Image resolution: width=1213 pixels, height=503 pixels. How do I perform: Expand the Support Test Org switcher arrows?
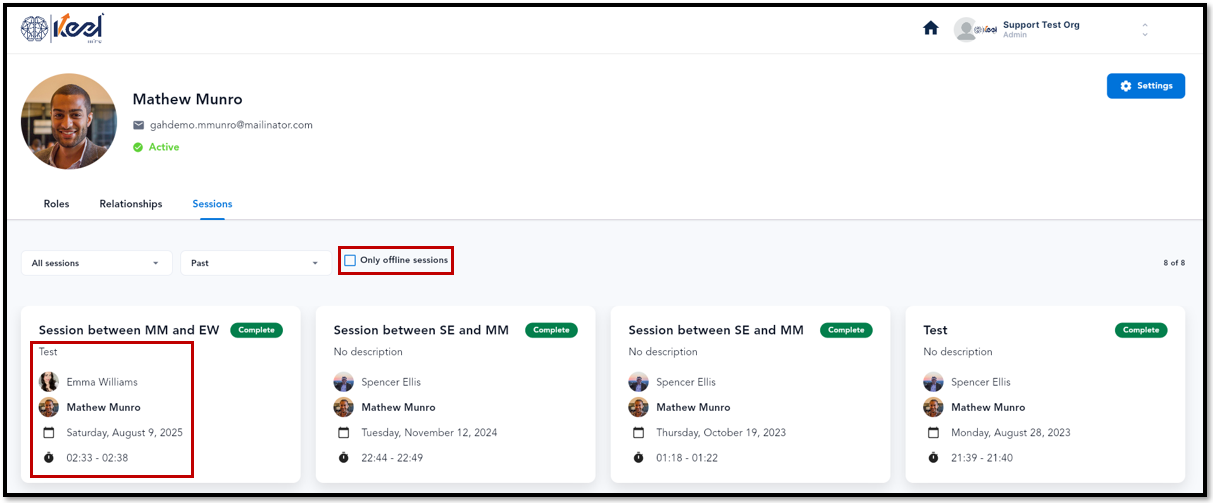pos(1144,30)
